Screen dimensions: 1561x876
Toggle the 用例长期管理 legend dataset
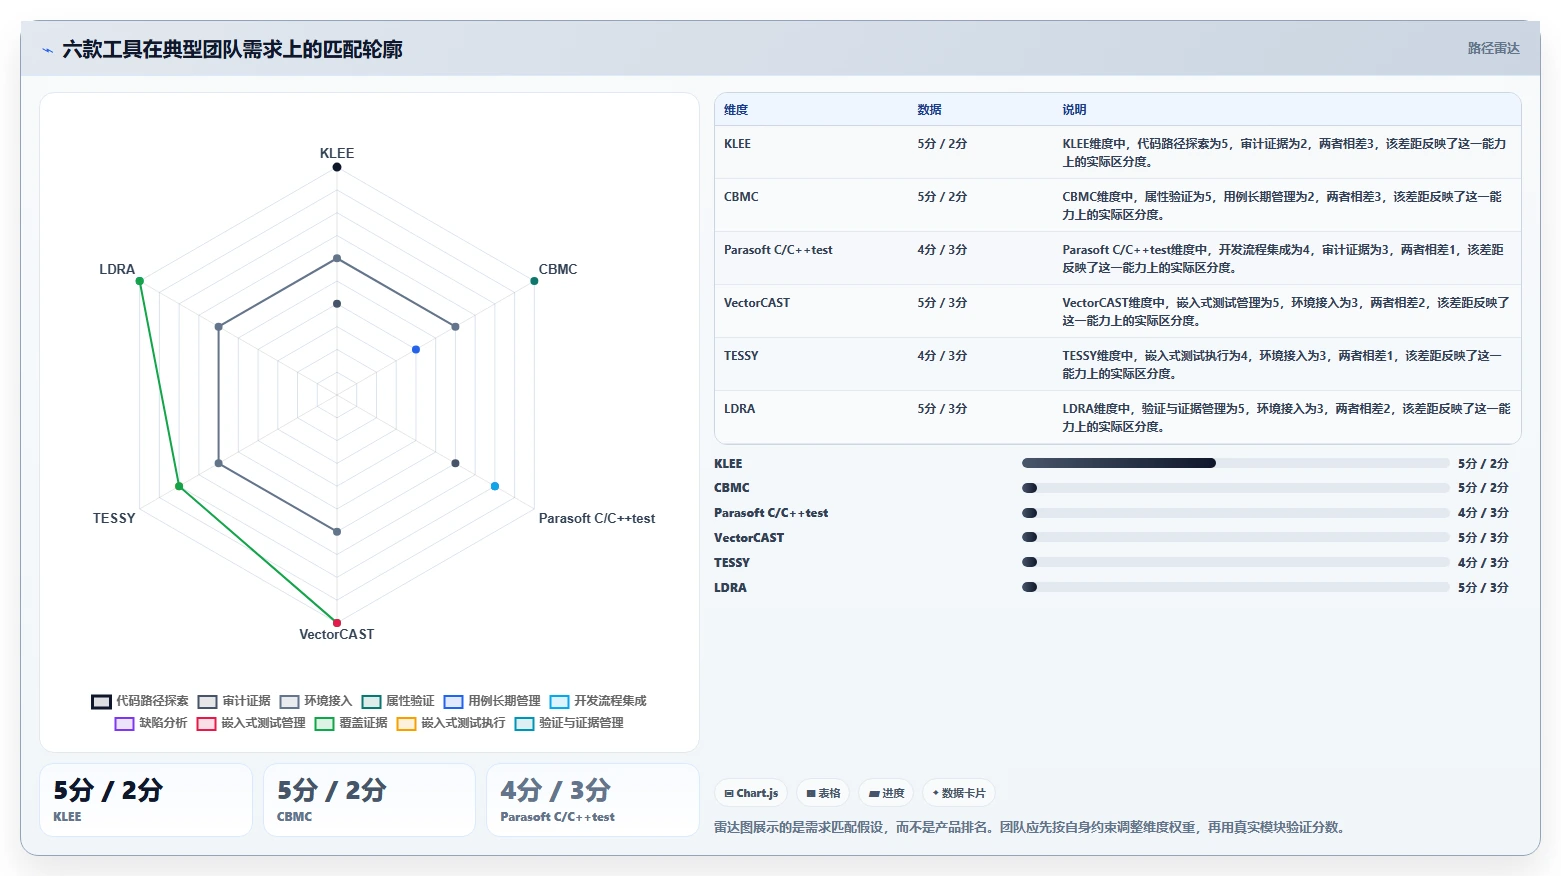click(x=492, y=701)
